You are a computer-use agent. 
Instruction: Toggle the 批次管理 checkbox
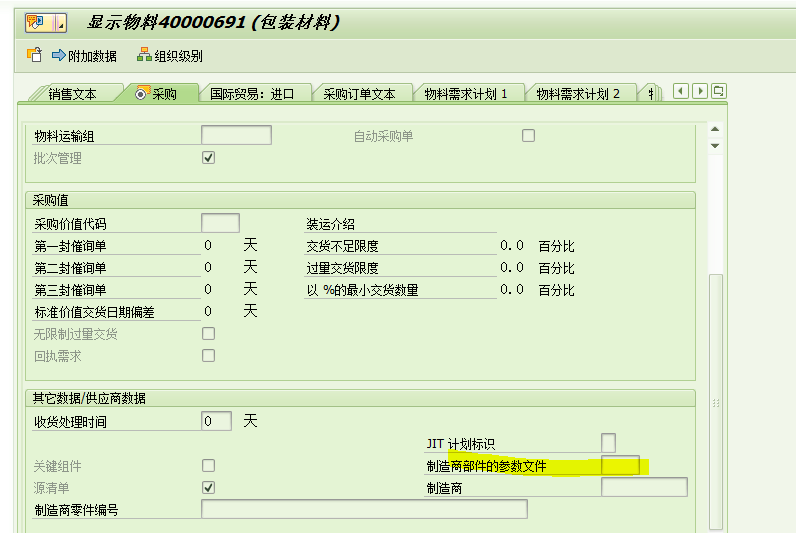(x=208, y=158)
